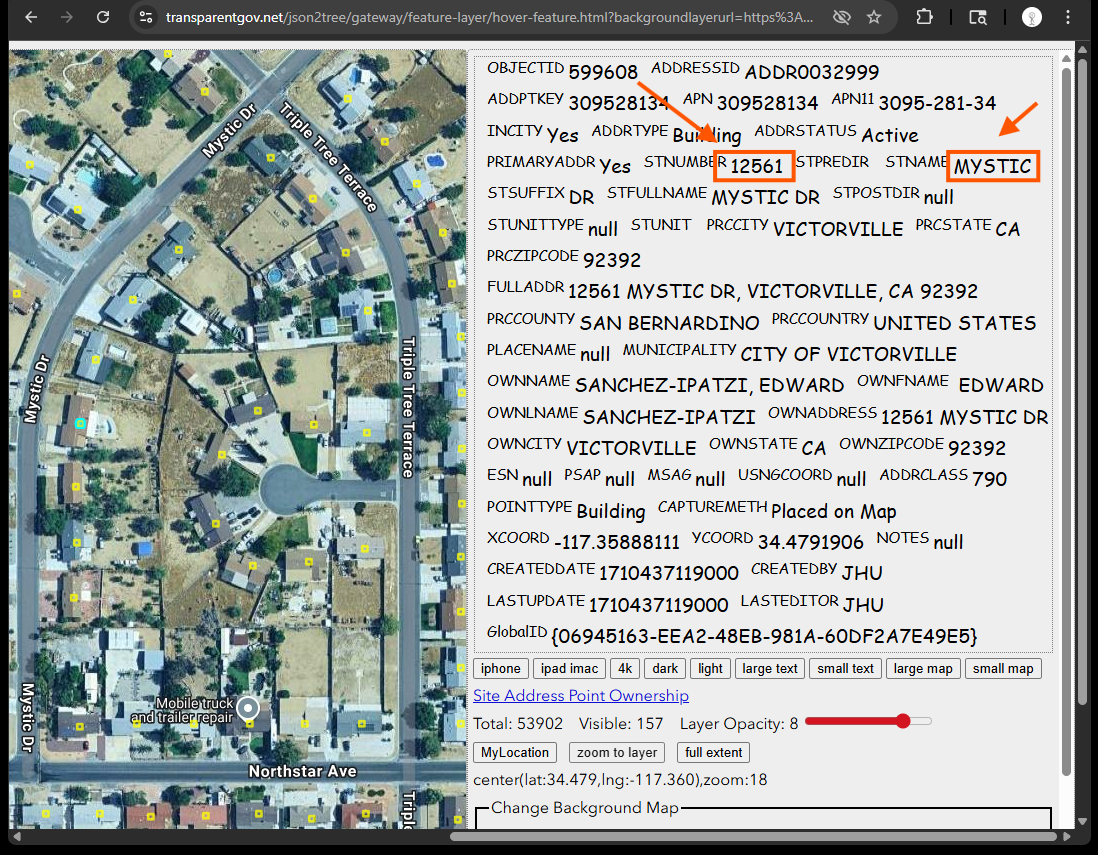Click the zoom to layer button
Viewport: 1098px width, 855px height.
coord(617,753)
